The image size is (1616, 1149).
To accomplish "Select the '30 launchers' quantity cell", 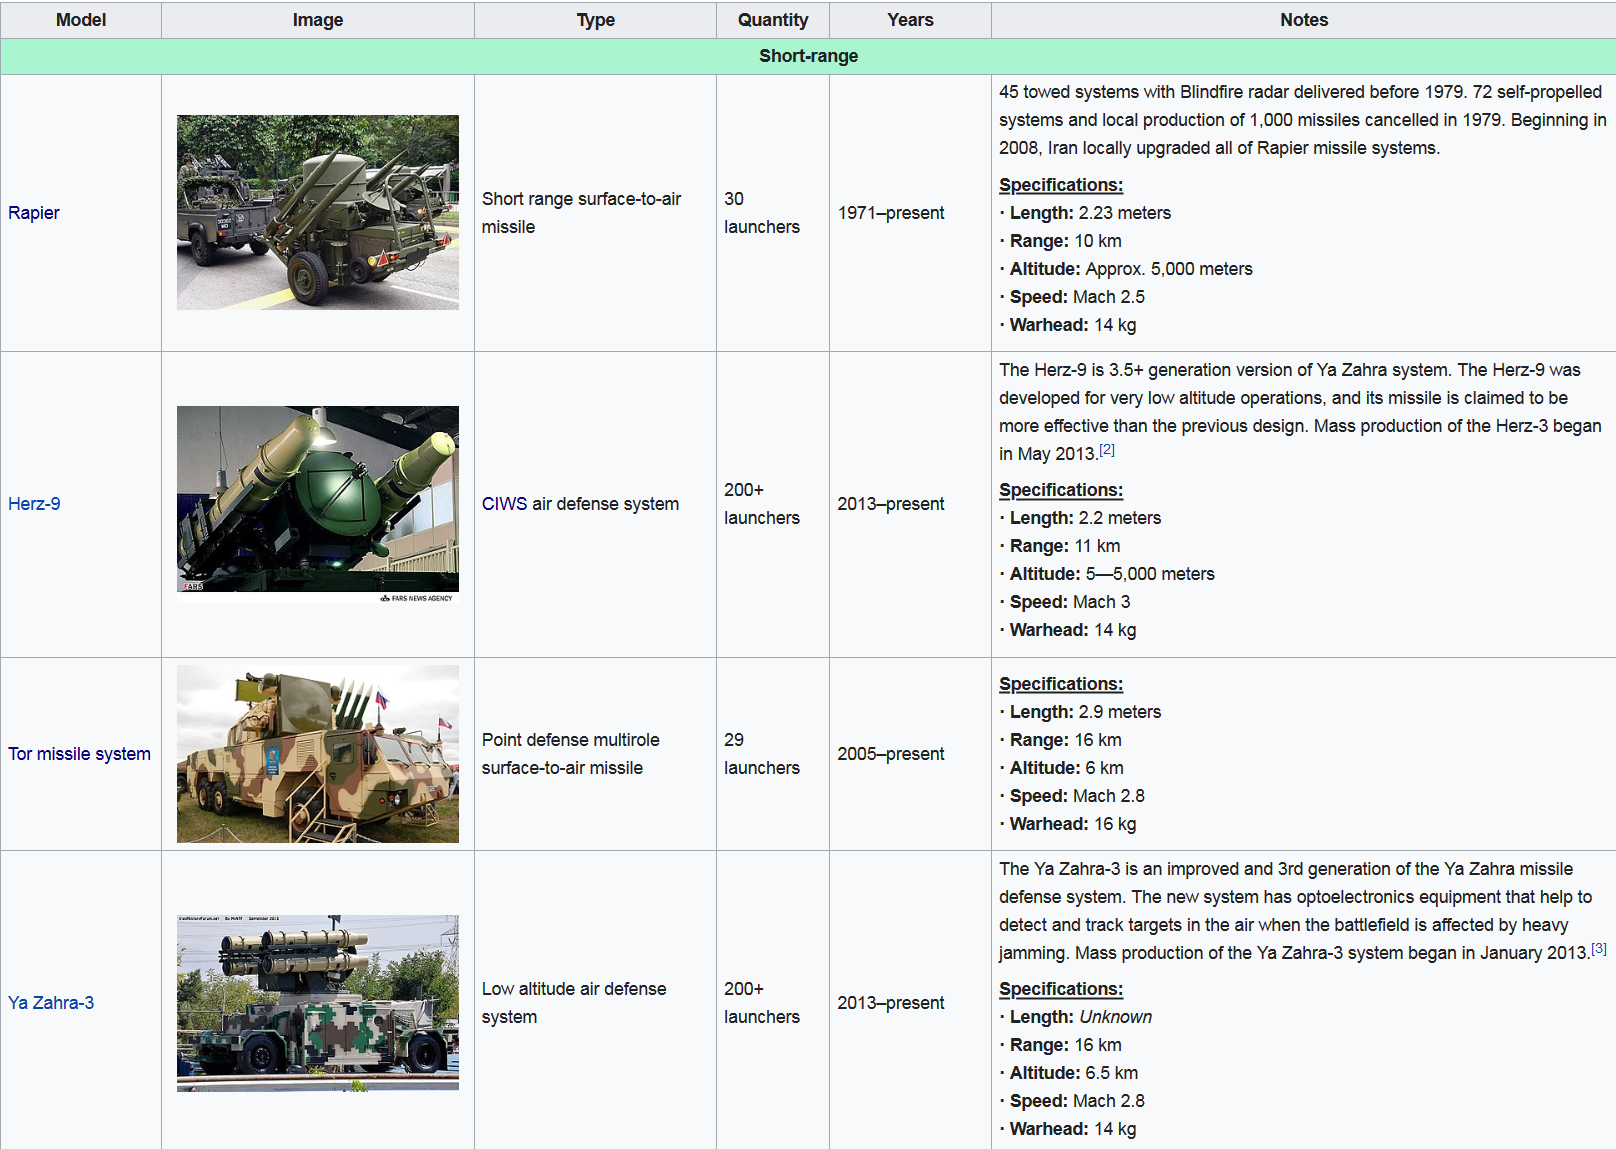I will click(x=773, y=213).
